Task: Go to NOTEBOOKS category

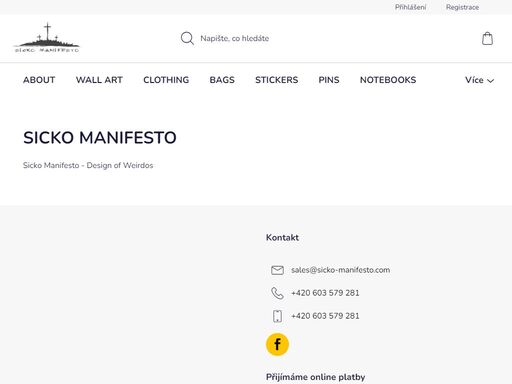Action: click(x=388, y=80)
